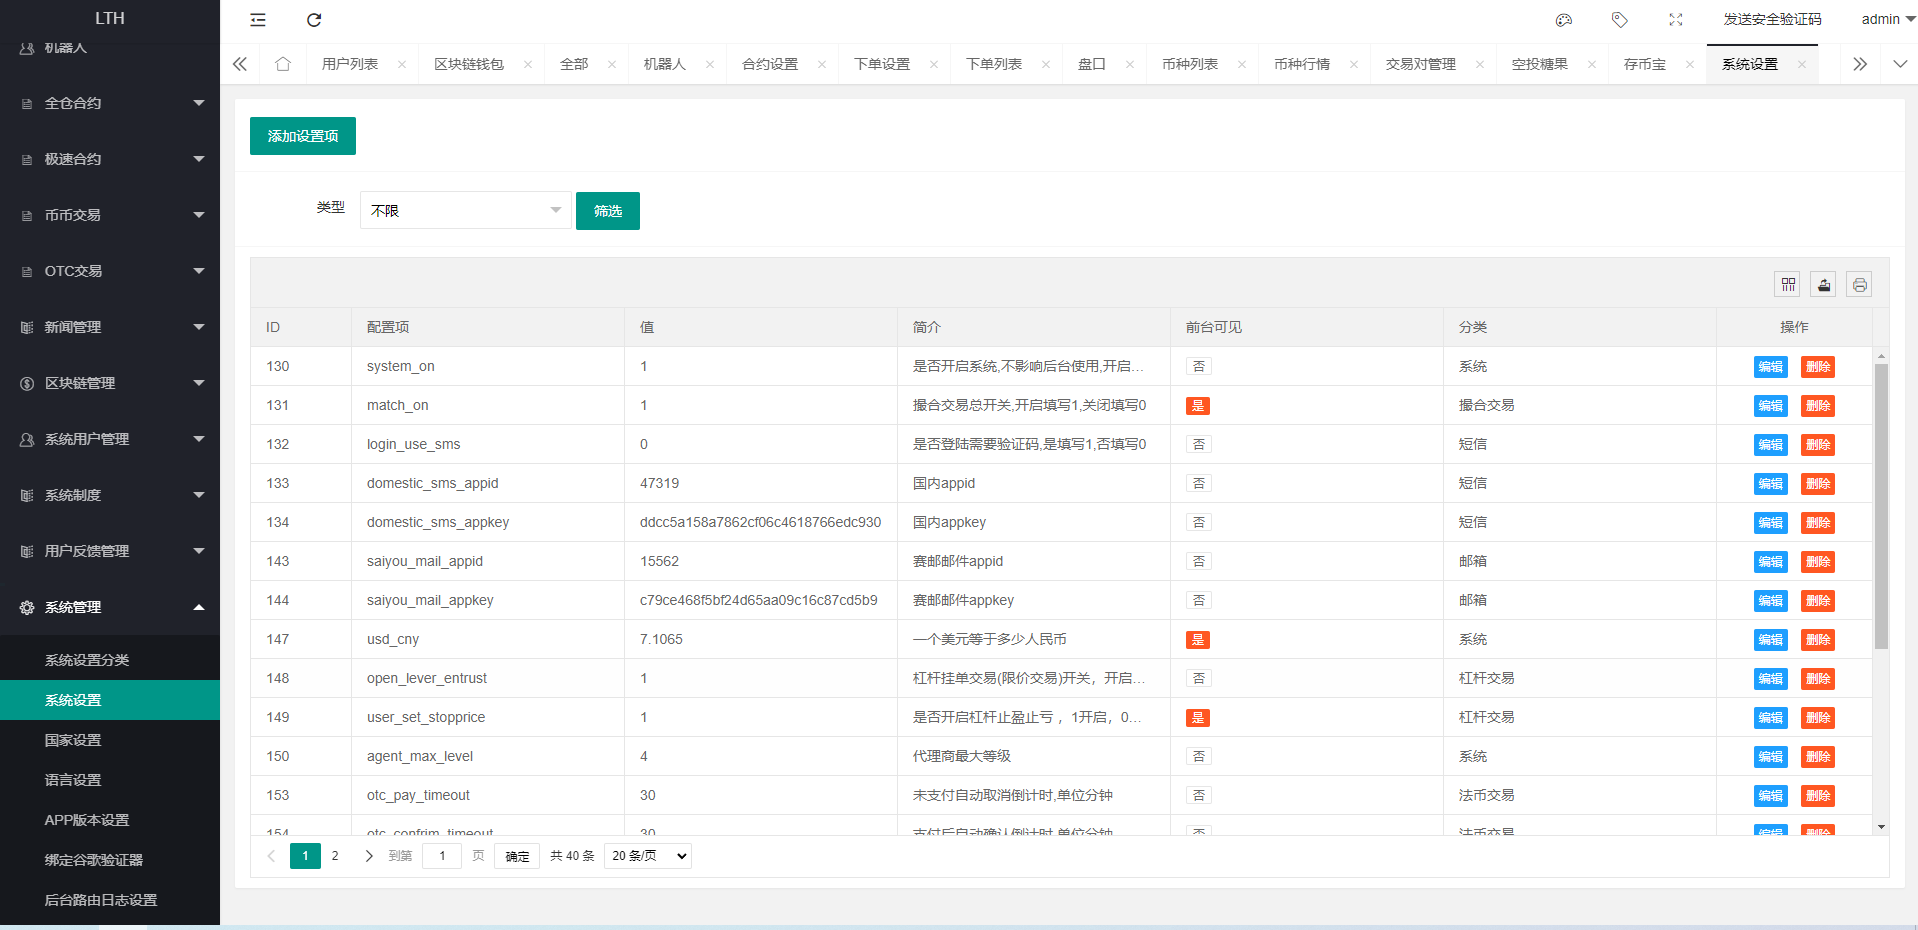The height and width of the screenshot is (930, 1918).
Task: Click the export data icon above the table
Action: pyautogui.click(x=1823, y=284)
